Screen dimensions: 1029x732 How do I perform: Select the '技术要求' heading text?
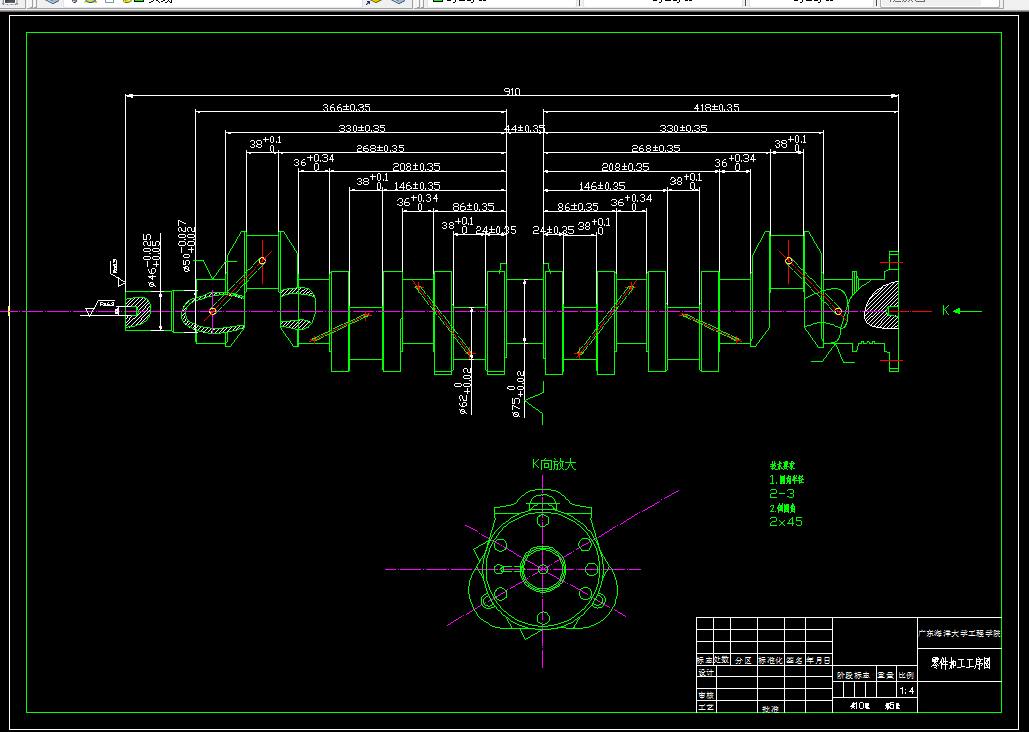[782, 465]
